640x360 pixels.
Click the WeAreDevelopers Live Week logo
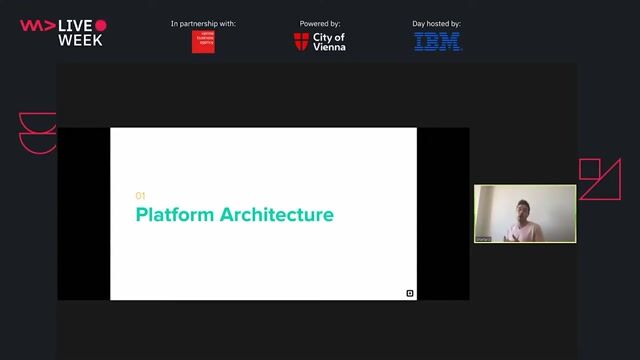click(63, 32)
